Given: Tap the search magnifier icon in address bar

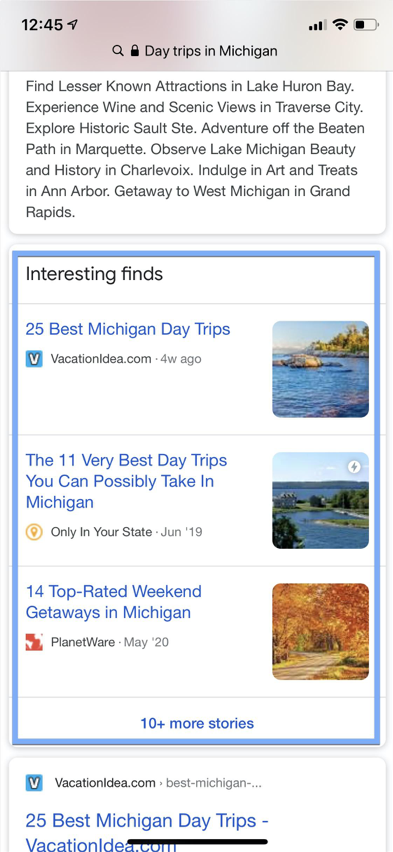Looking at the screenshot, I should pos(117,51).
